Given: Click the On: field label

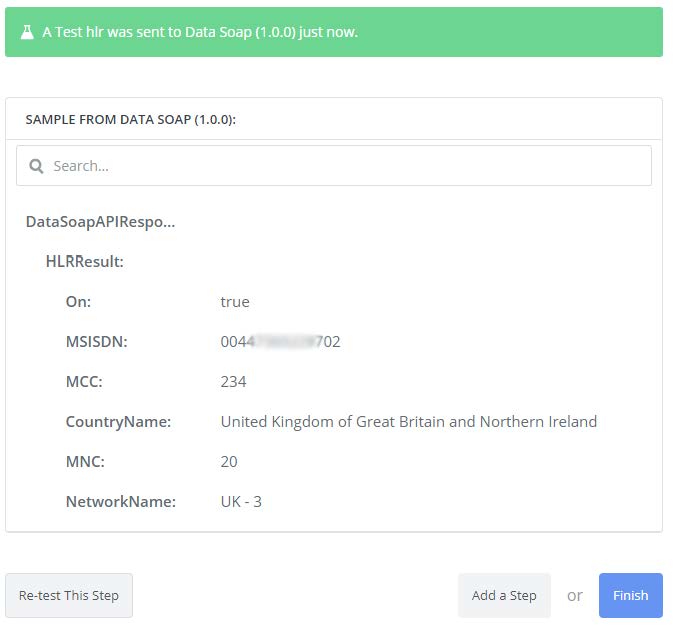Looking at the screenshot, I should tap(78, 302).
